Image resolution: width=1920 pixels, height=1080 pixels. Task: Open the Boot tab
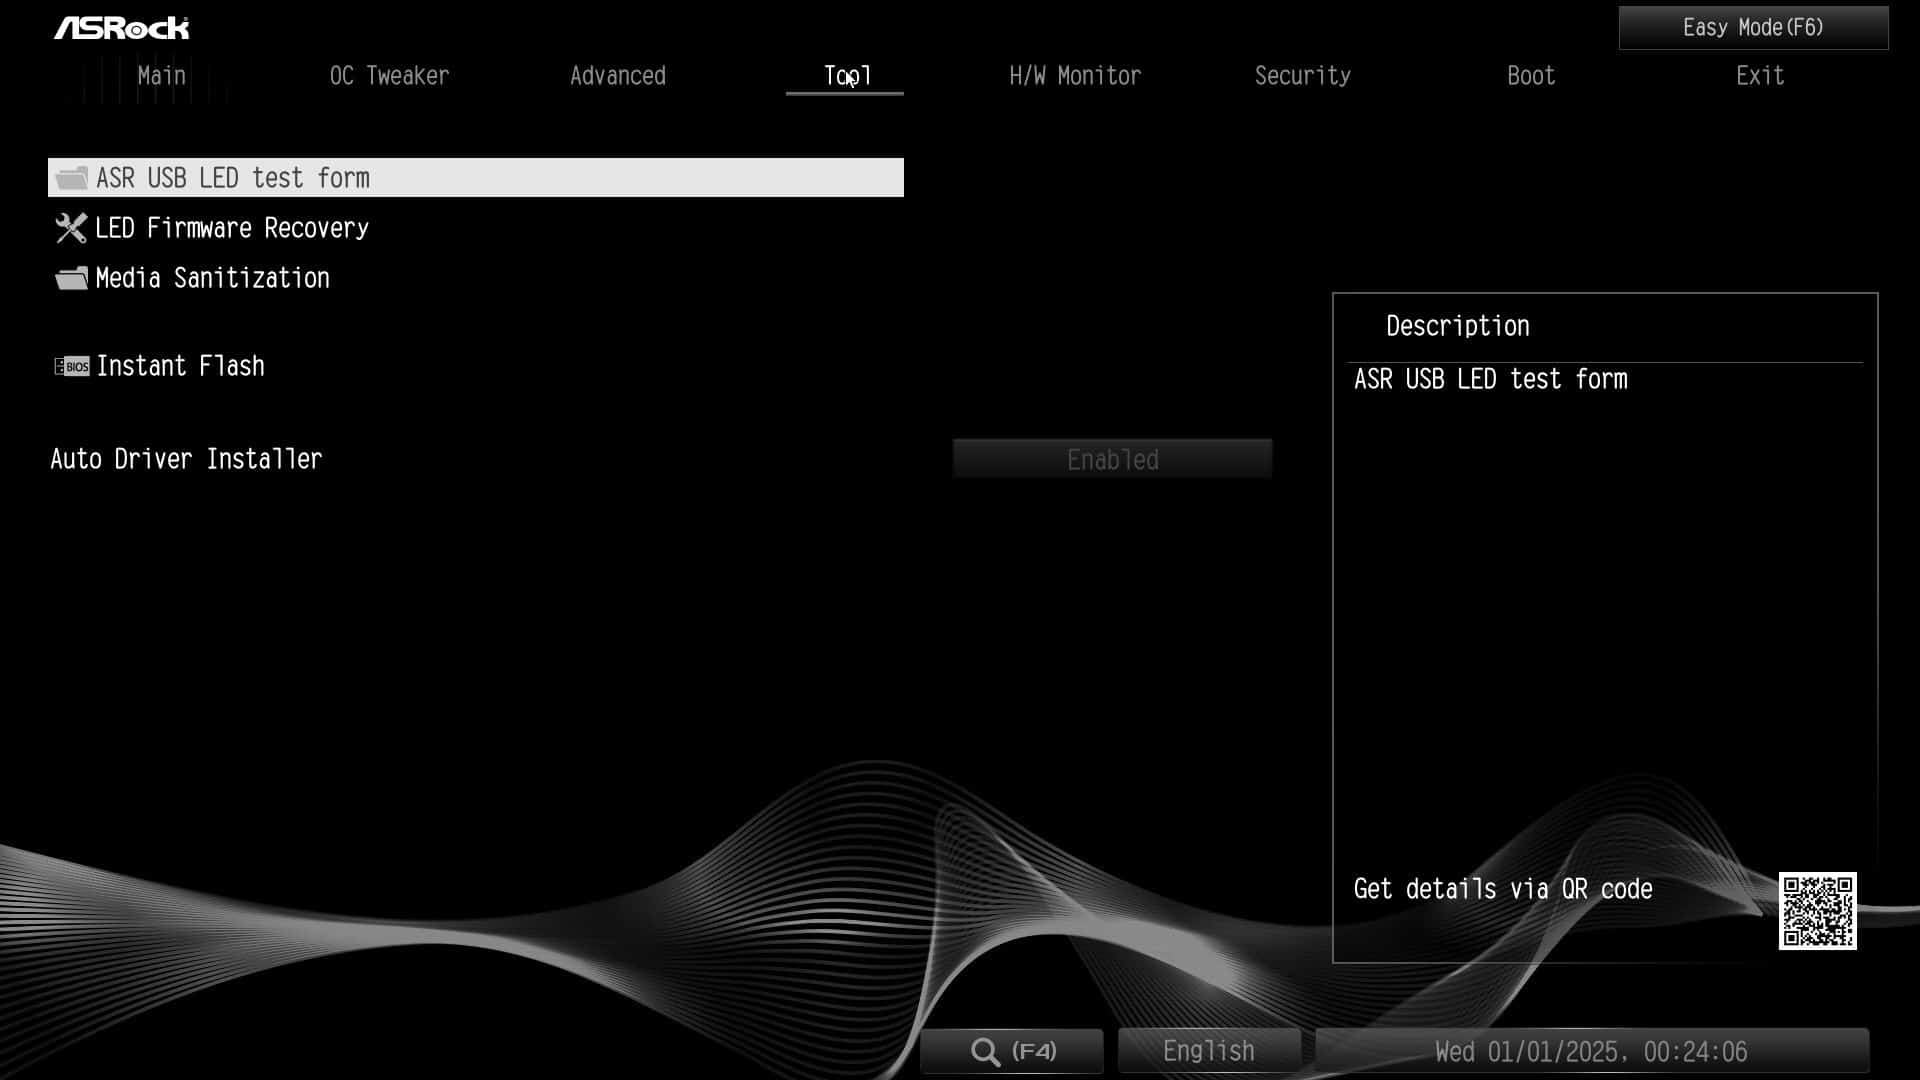(x=1531, y=76)
